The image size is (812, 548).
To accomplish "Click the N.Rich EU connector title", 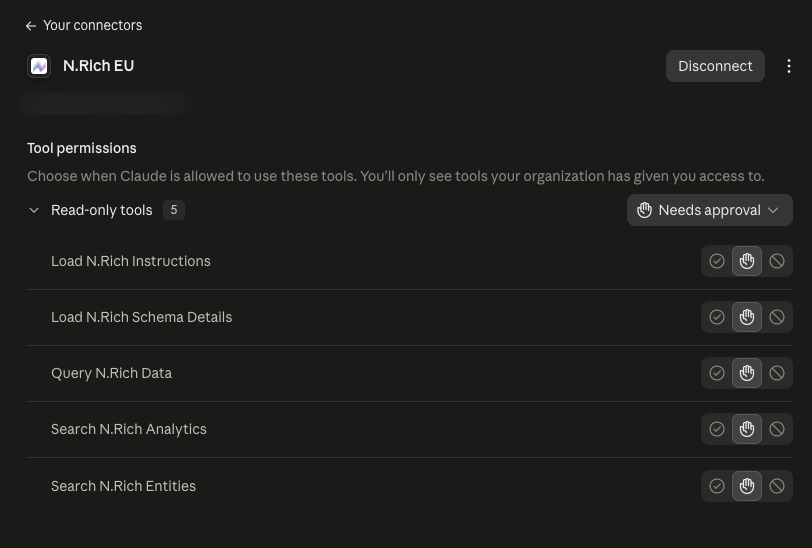I will pos(98,66).
